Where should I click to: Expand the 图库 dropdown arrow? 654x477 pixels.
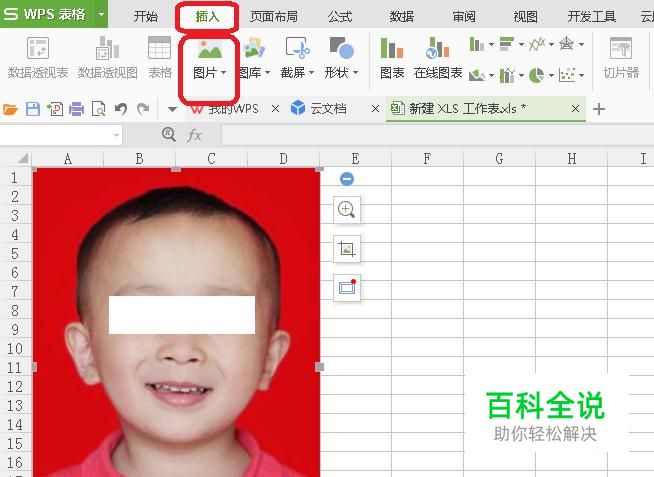267,73
